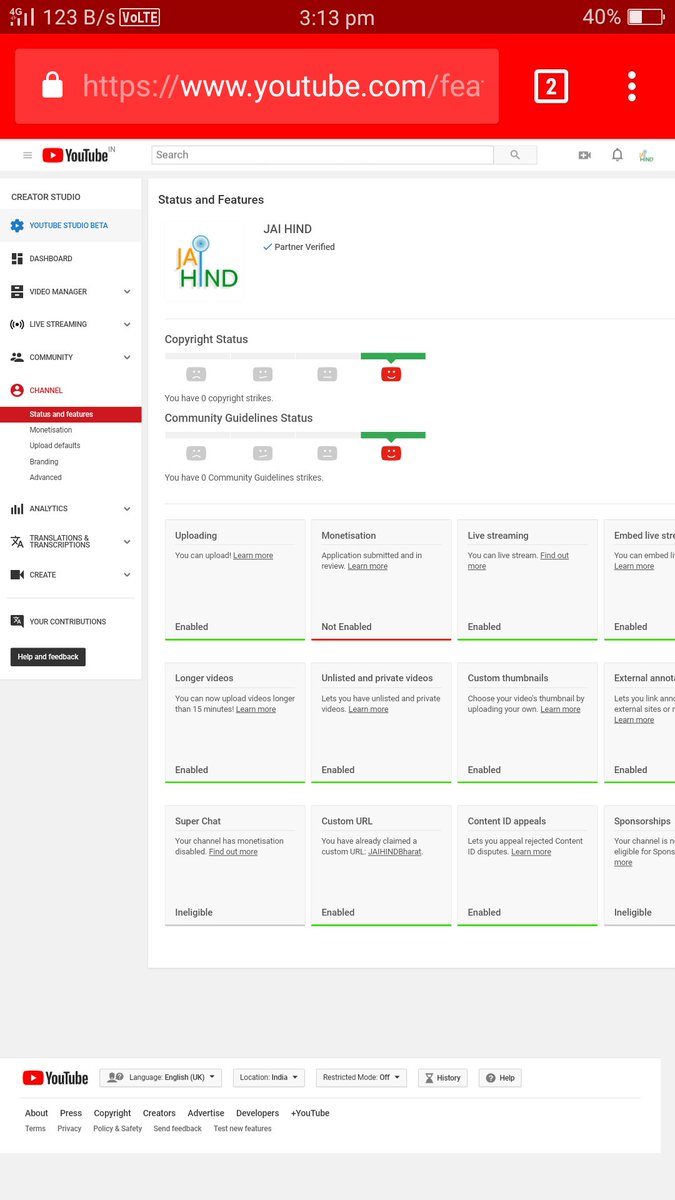Click the red smiley under Copyright Status
675x1200 pixels.
(391, 374)
